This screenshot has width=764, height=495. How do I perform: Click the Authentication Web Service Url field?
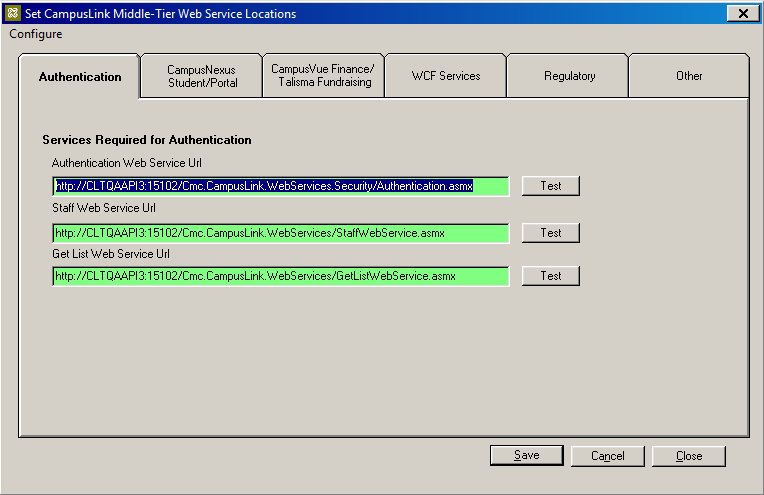281,186
